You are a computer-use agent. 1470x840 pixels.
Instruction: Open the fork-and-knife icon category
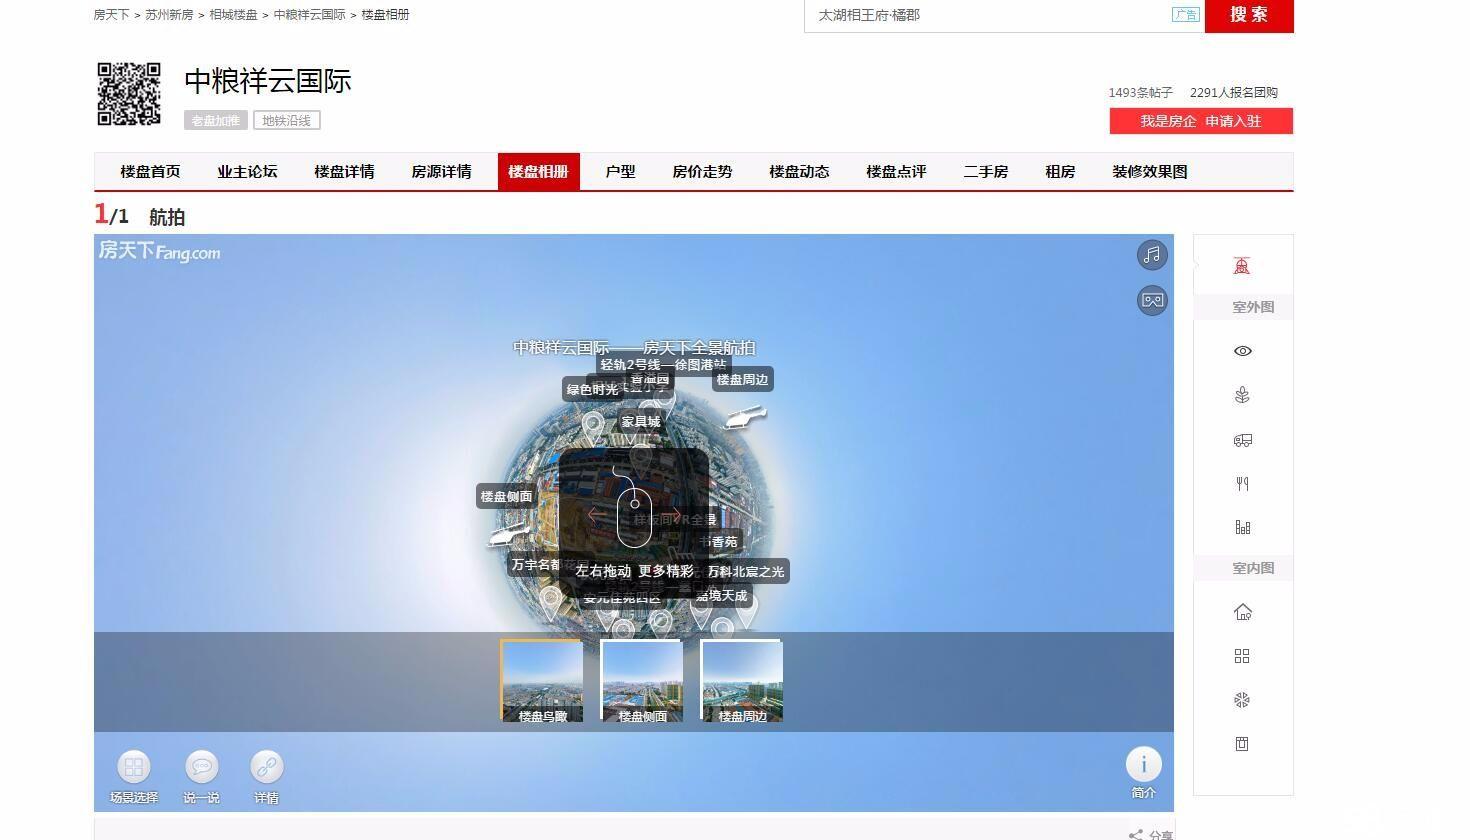point(1242,484)
